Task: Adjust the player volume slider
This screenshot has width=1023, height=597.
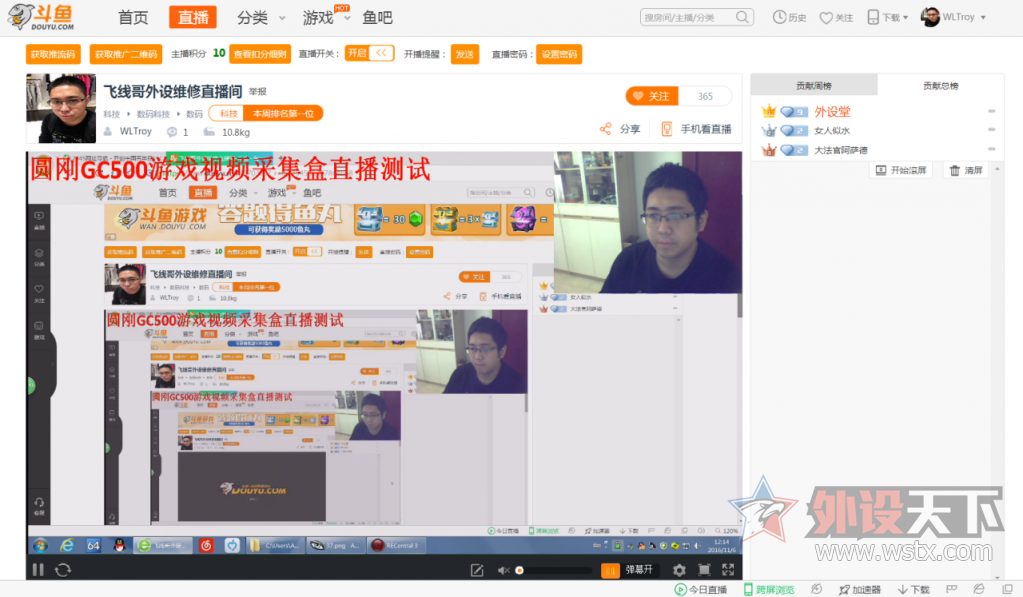Action: coord(553,570)
